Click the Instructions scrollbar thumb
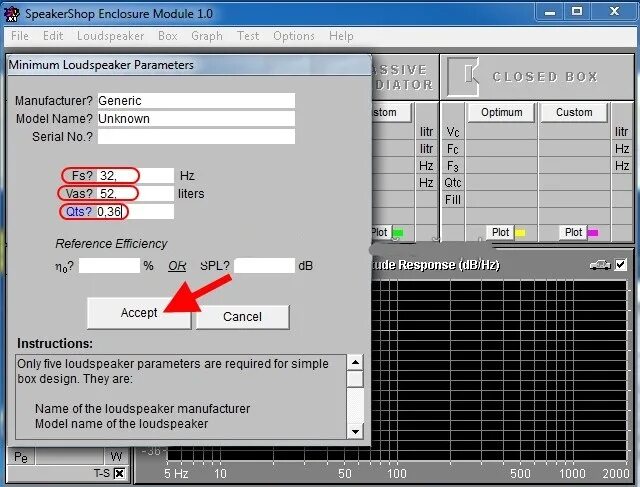The image size is (640, 487). tap(356, 379)
